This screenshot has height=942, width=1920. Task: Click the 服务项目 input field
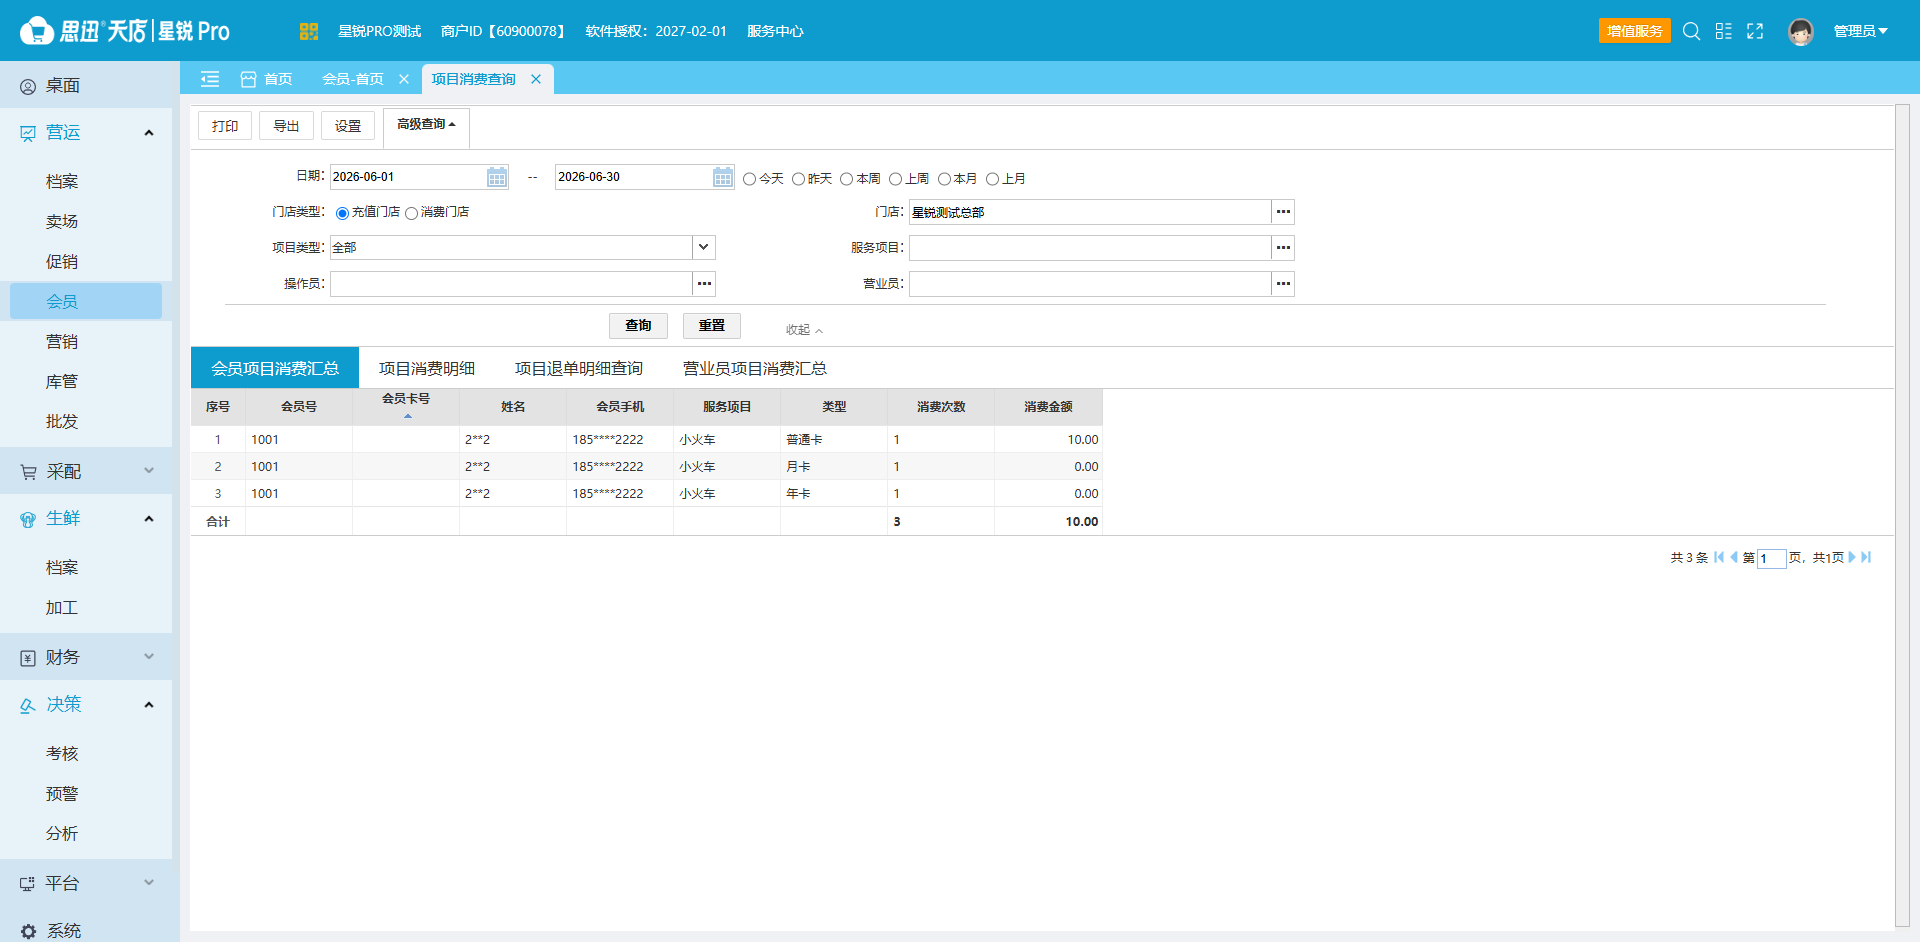(1090, 248)
